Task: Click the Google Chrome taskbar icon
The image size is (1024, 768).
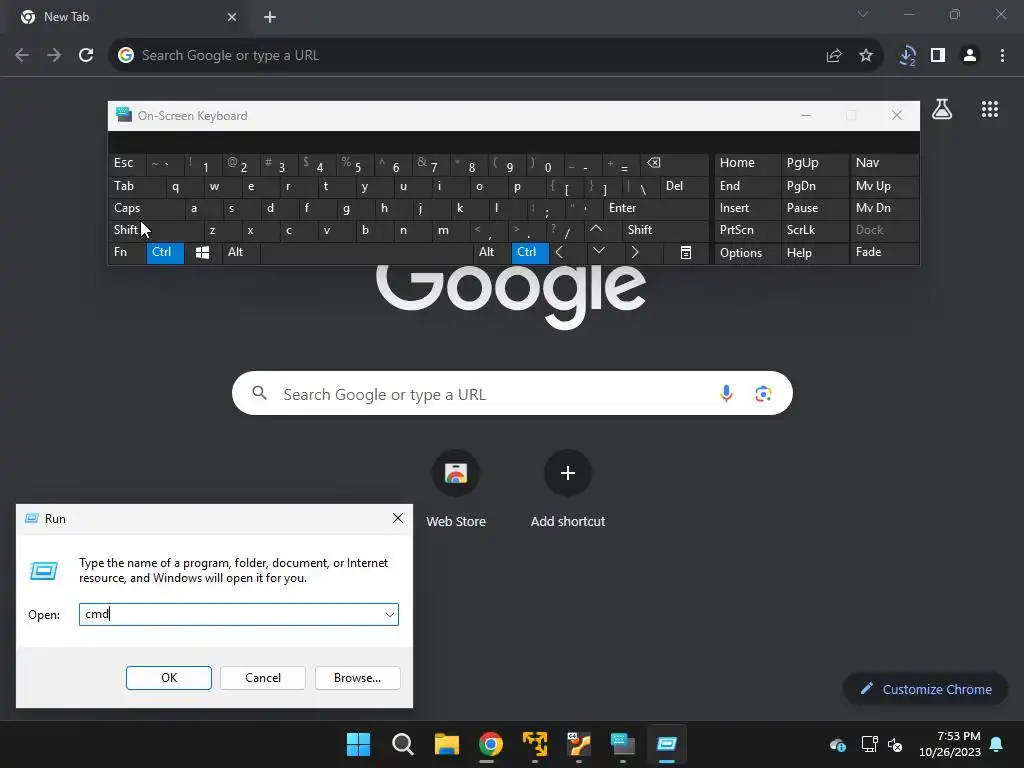Action: click(490, 744)
